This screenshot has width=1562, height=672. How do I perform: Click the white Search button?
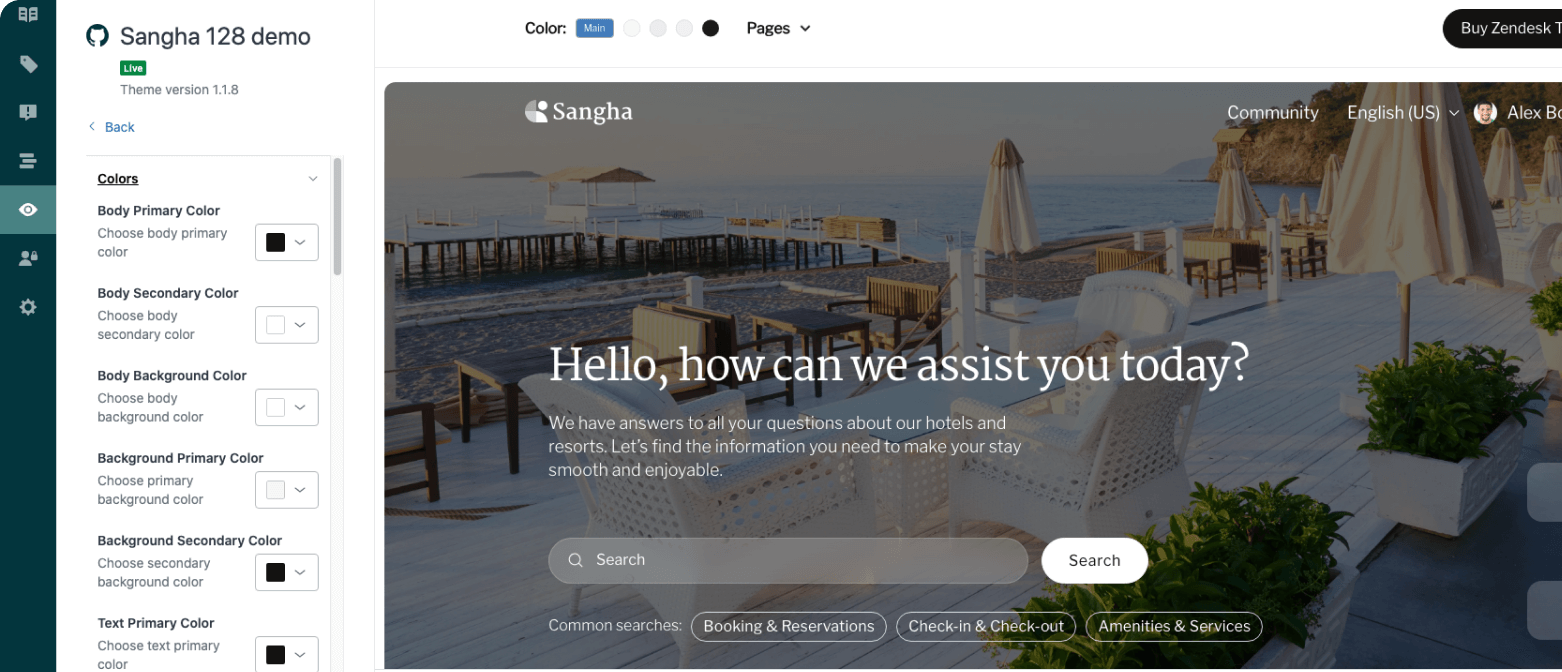[x=1094, y=560]
